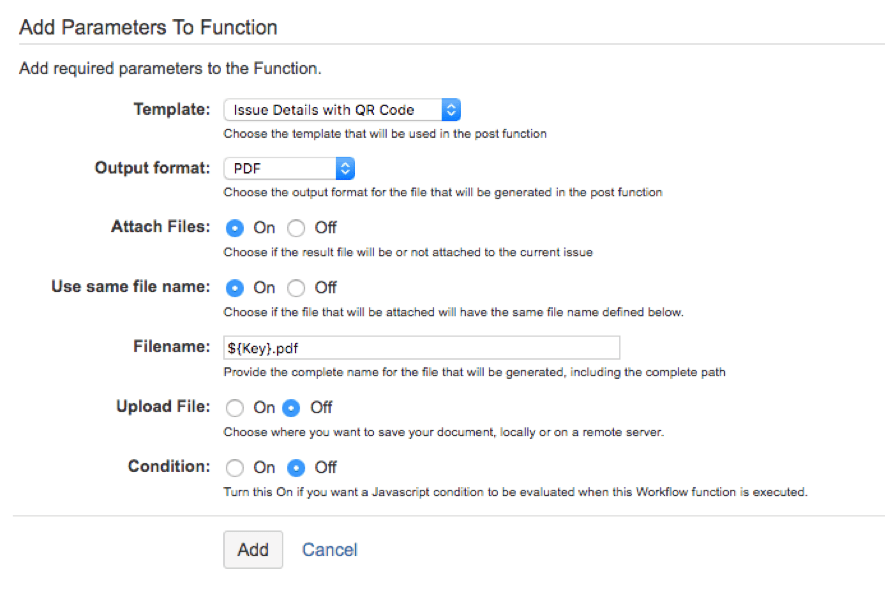Click the selected On radio for Attach Files
Screen dimensions: 885x600
236,228
